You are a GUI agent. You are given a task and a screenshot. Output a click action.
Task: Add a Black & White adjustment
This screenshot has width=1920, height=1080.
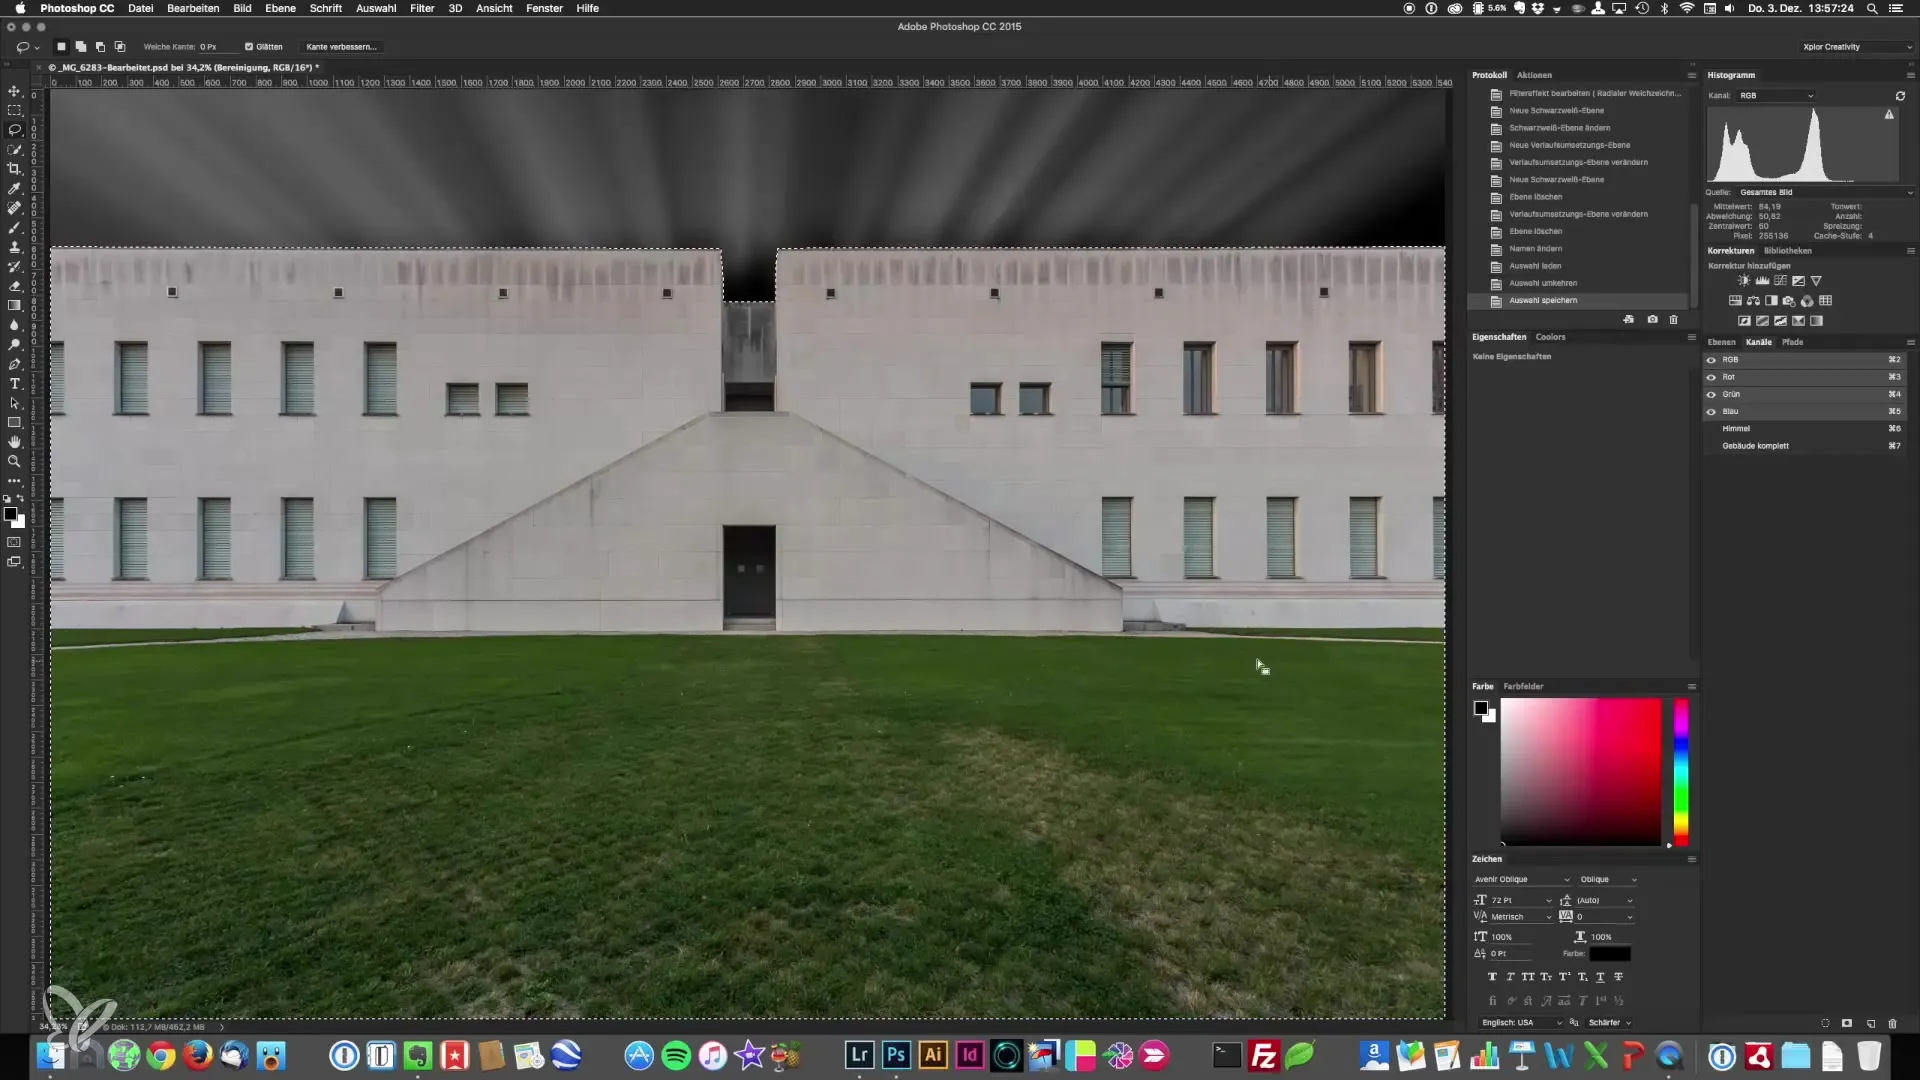click(1771, 301)
